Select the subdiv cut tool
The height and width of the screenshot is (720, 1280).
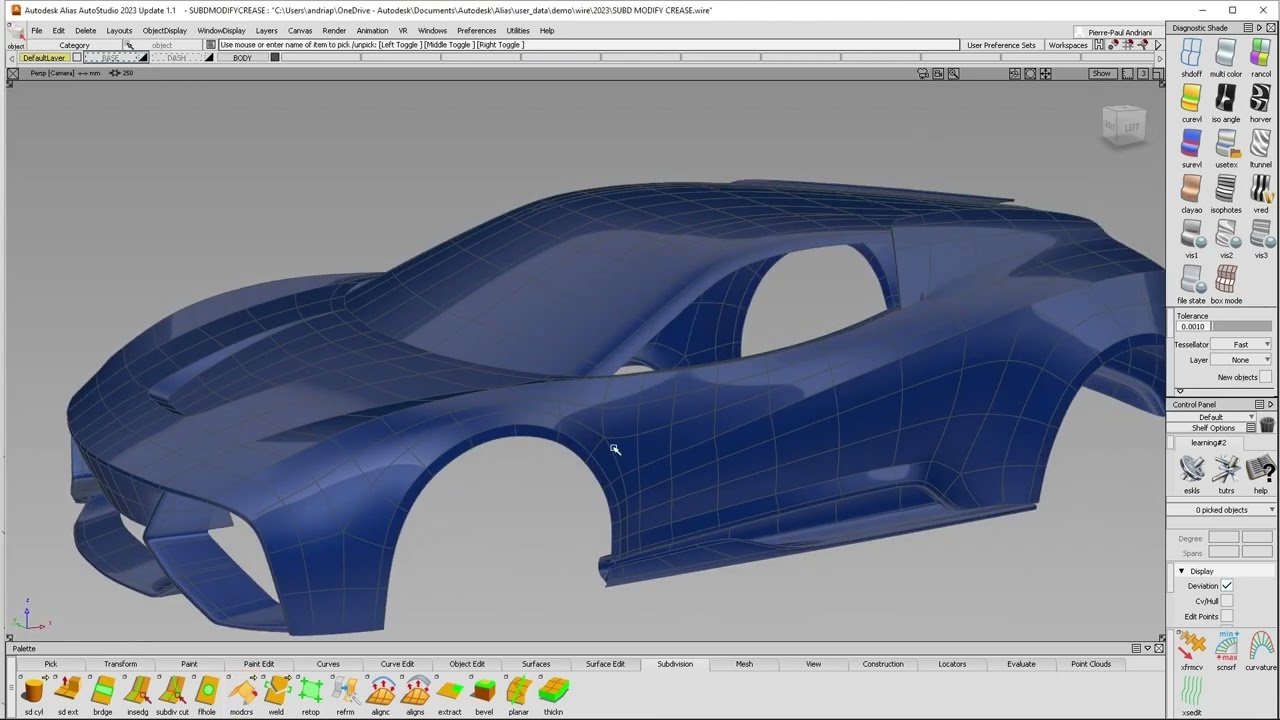pos(172,690)
